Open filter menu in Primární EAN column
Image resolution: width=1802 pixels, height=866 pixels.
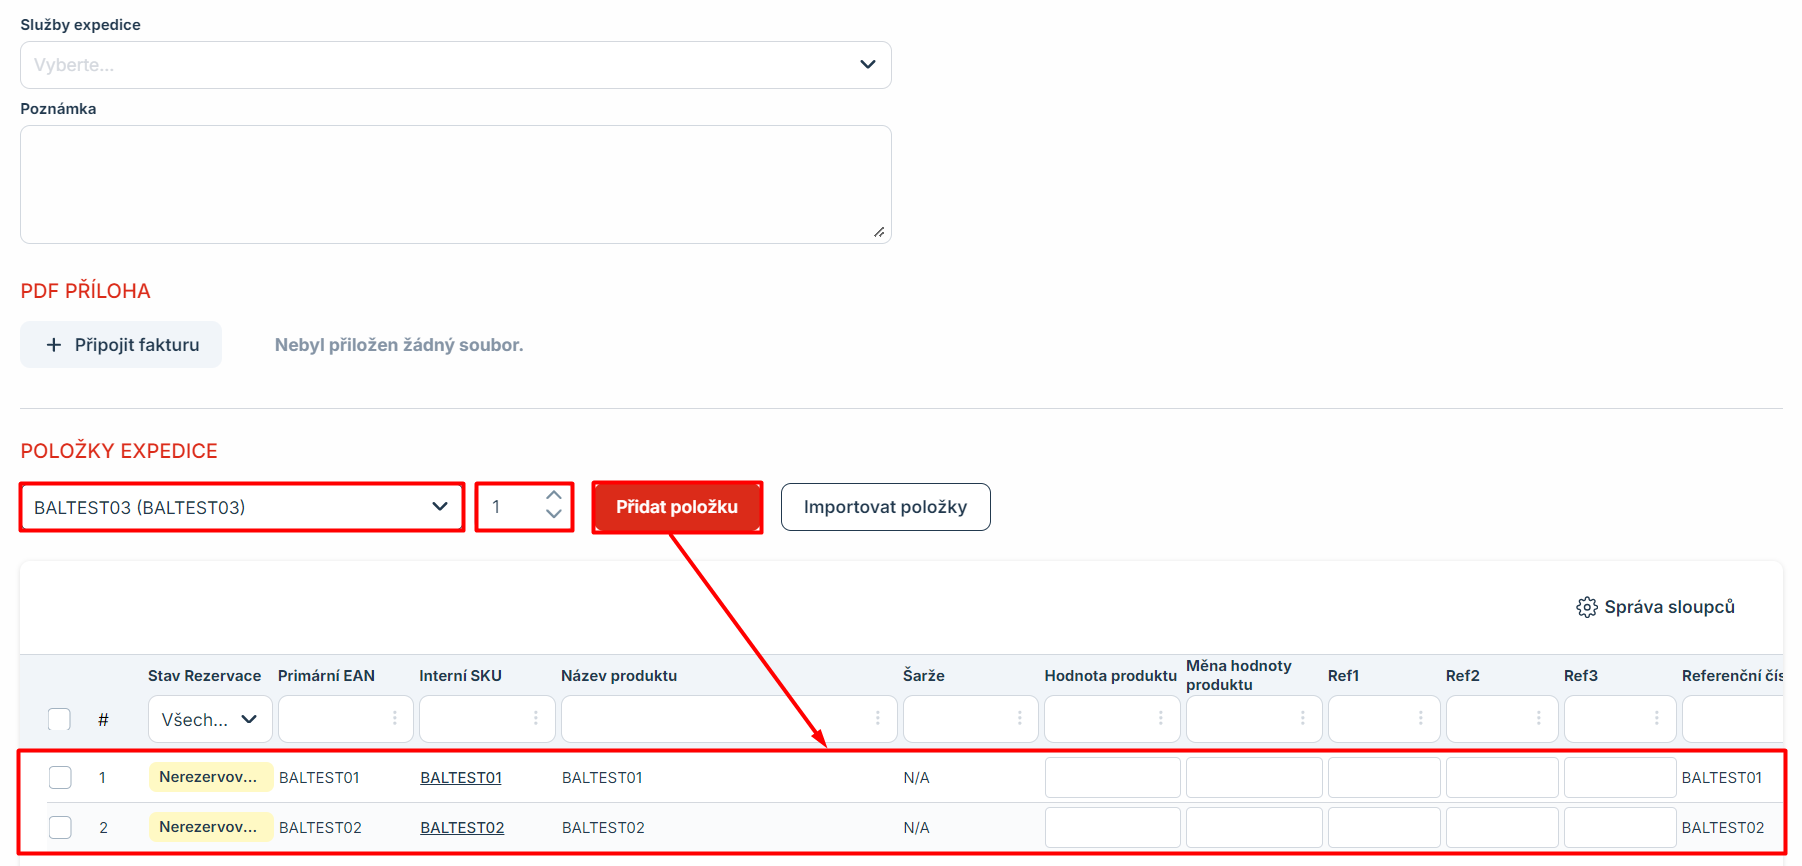tap(395, 718)
